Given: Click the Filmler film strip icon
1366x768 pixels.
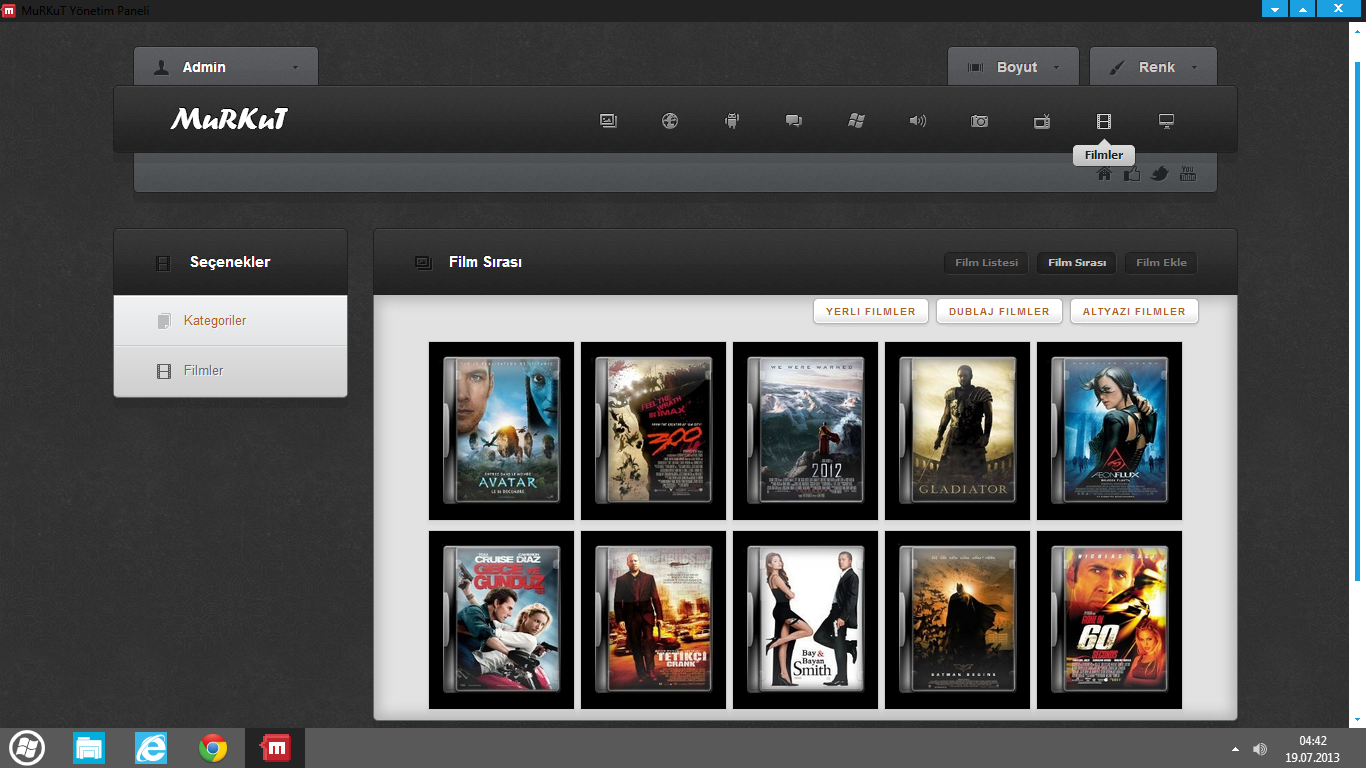Looking at the screenshot, I should tap(1104, 121).
